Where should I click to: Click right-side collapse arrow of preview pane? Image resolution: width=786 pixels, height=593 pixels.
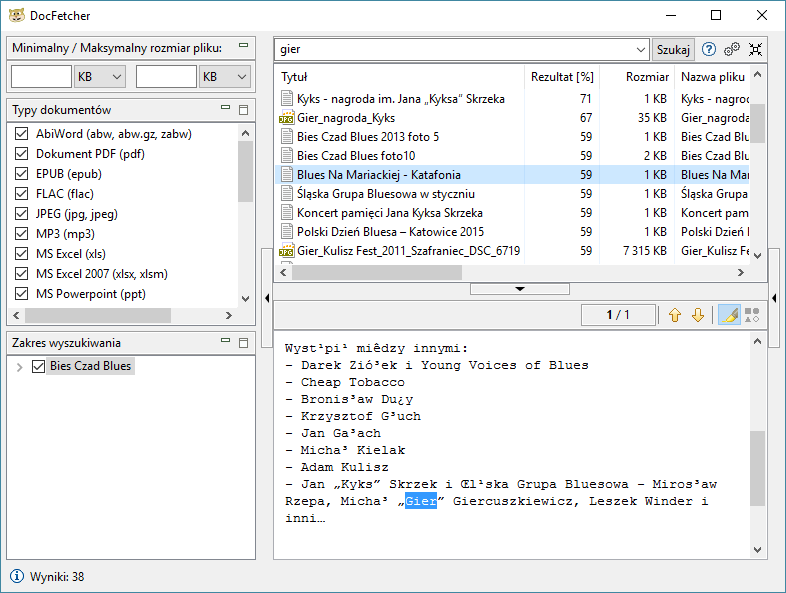(774, 298)
